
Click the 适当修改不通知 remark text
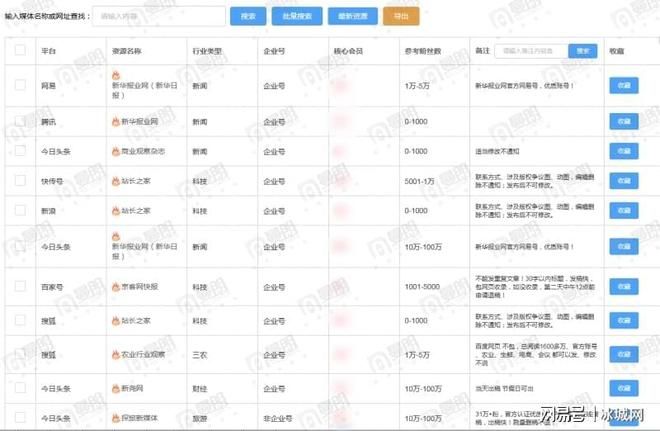(497, 151)
